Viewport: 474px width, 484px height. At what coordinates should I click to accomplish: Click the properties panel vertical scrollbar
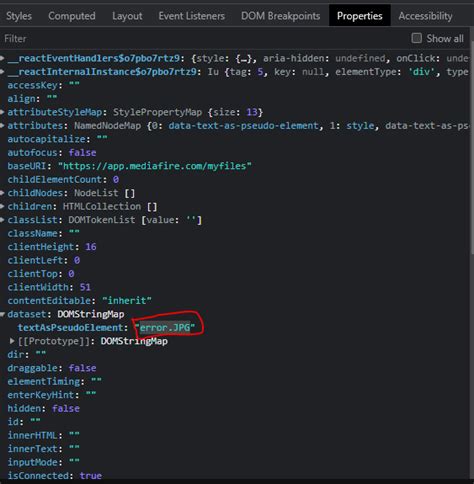tap(472, 150)
